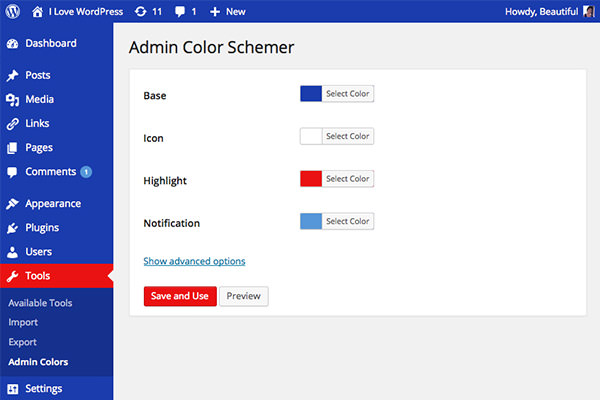Viewport: 600px width, 400px height.
Task: Click the Comments speech bubble sidebar icon
Action: click(x=12, y=172)
